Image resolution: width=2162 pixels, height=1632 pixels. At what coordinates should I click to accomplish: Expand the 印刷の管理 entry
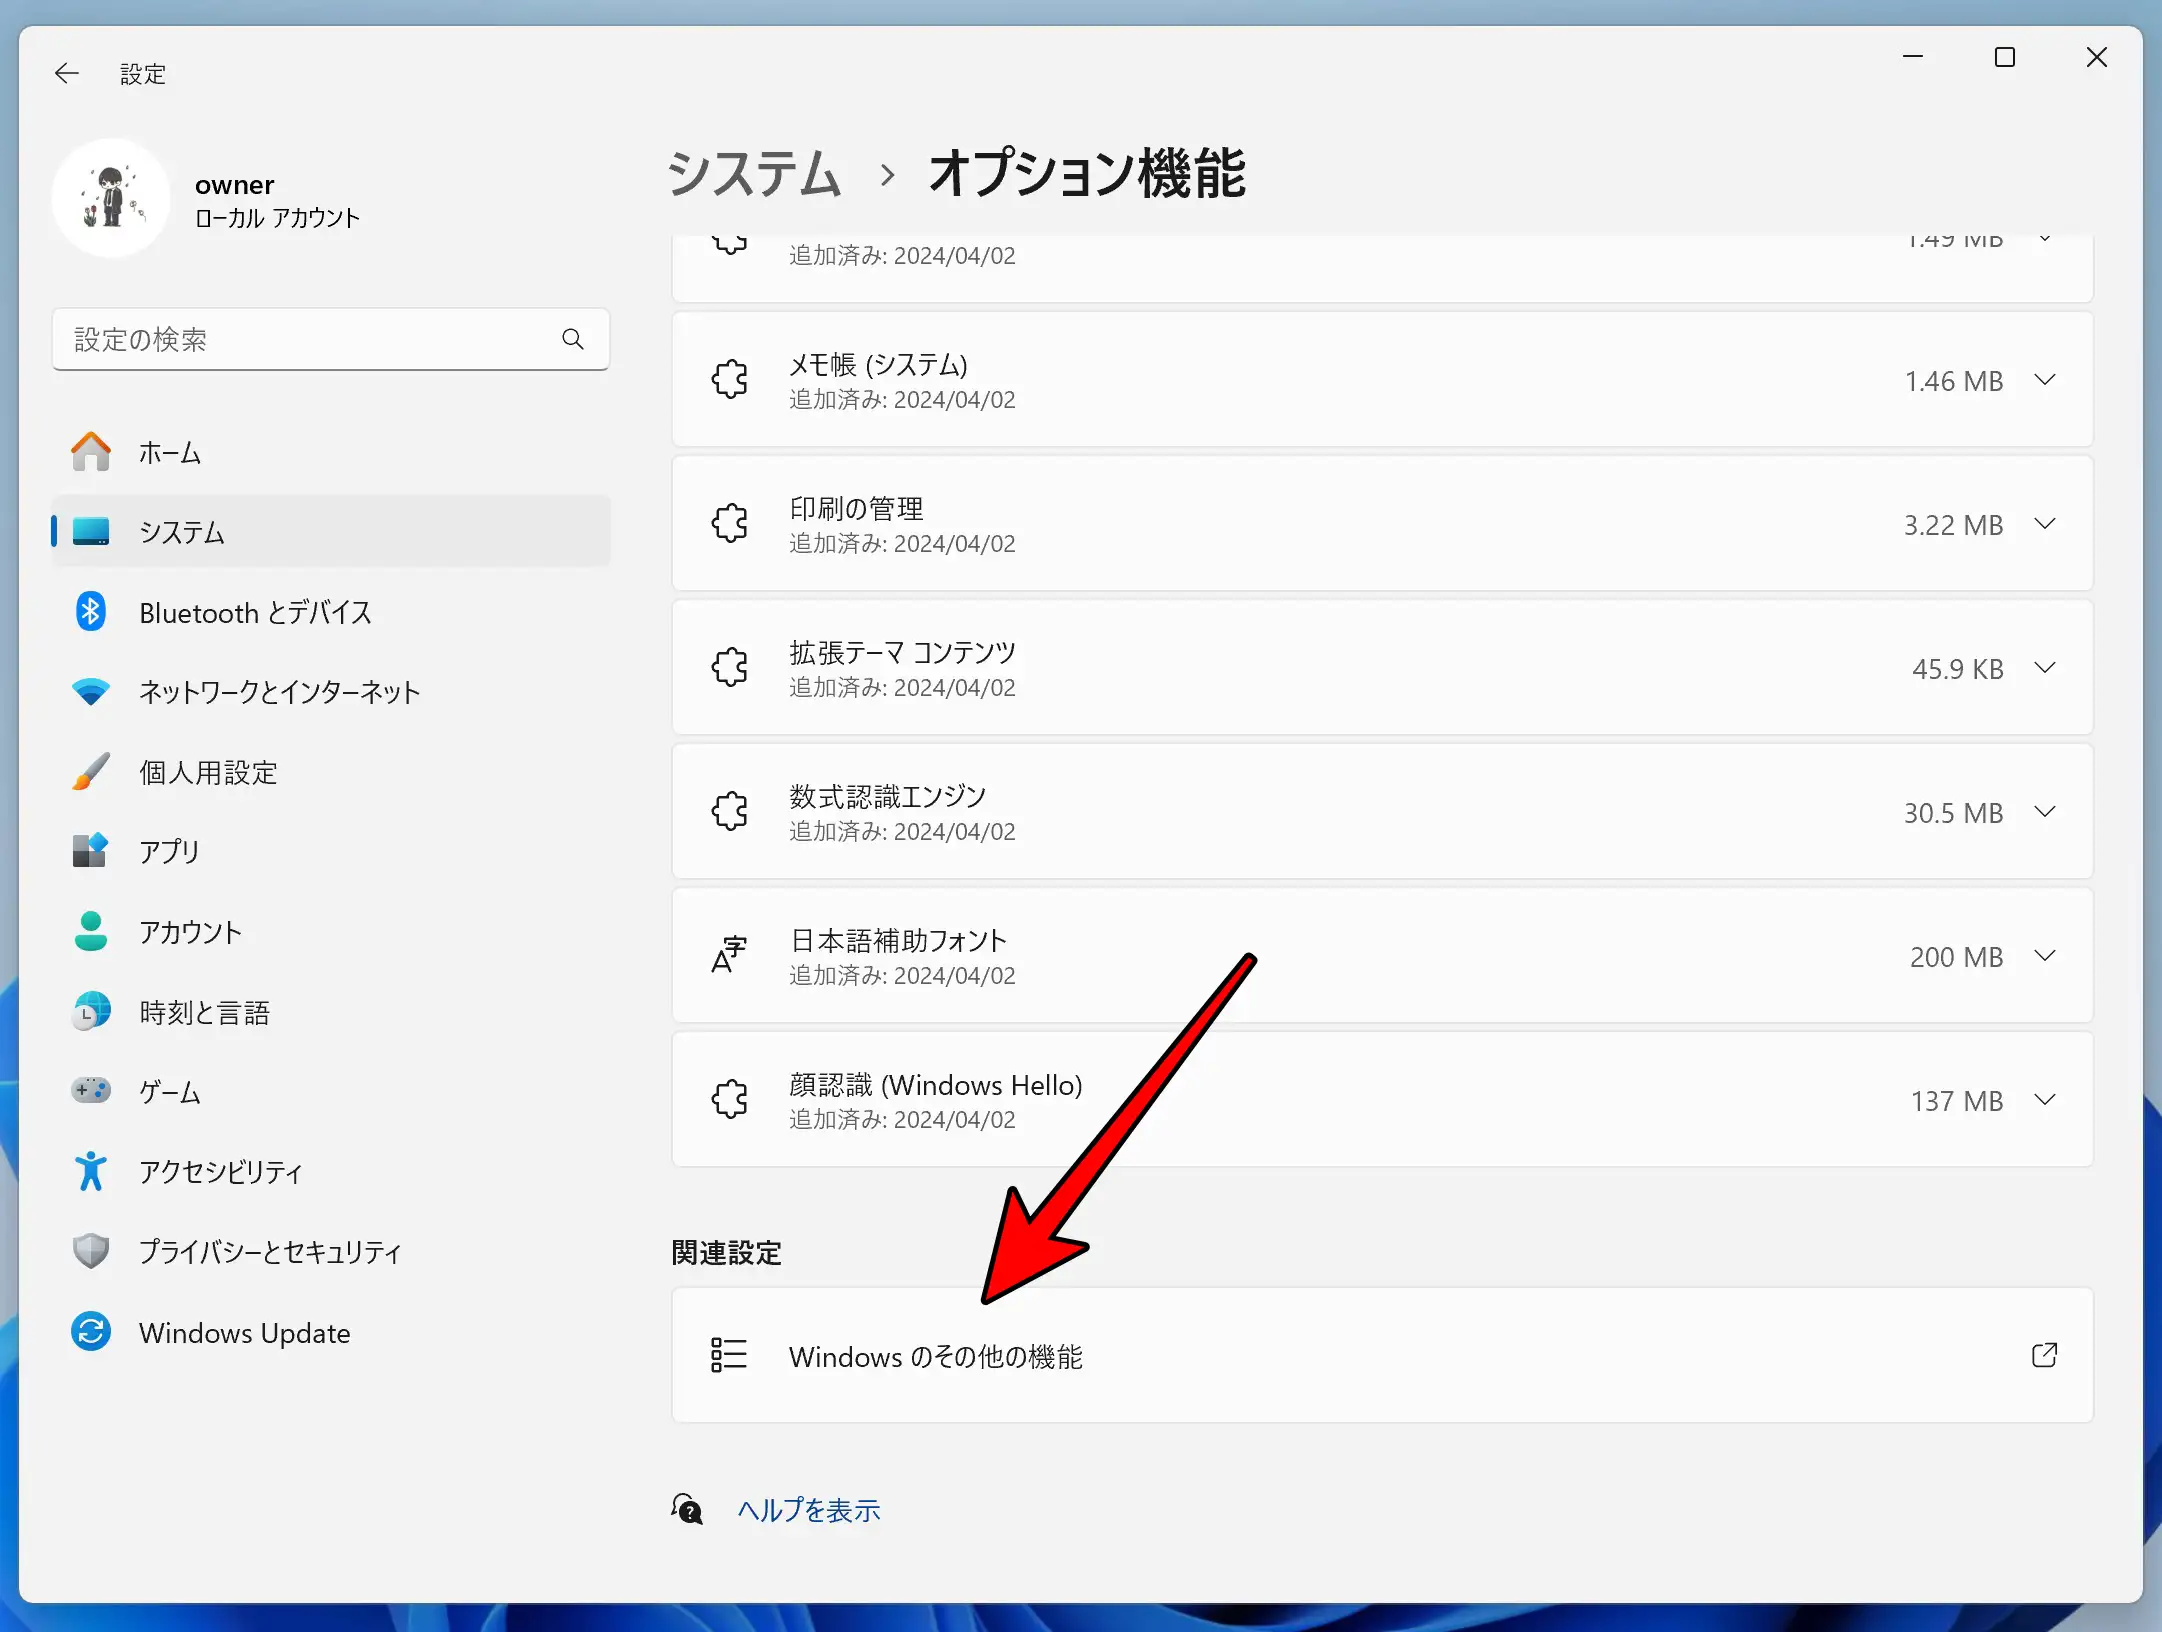point(2045,523)
